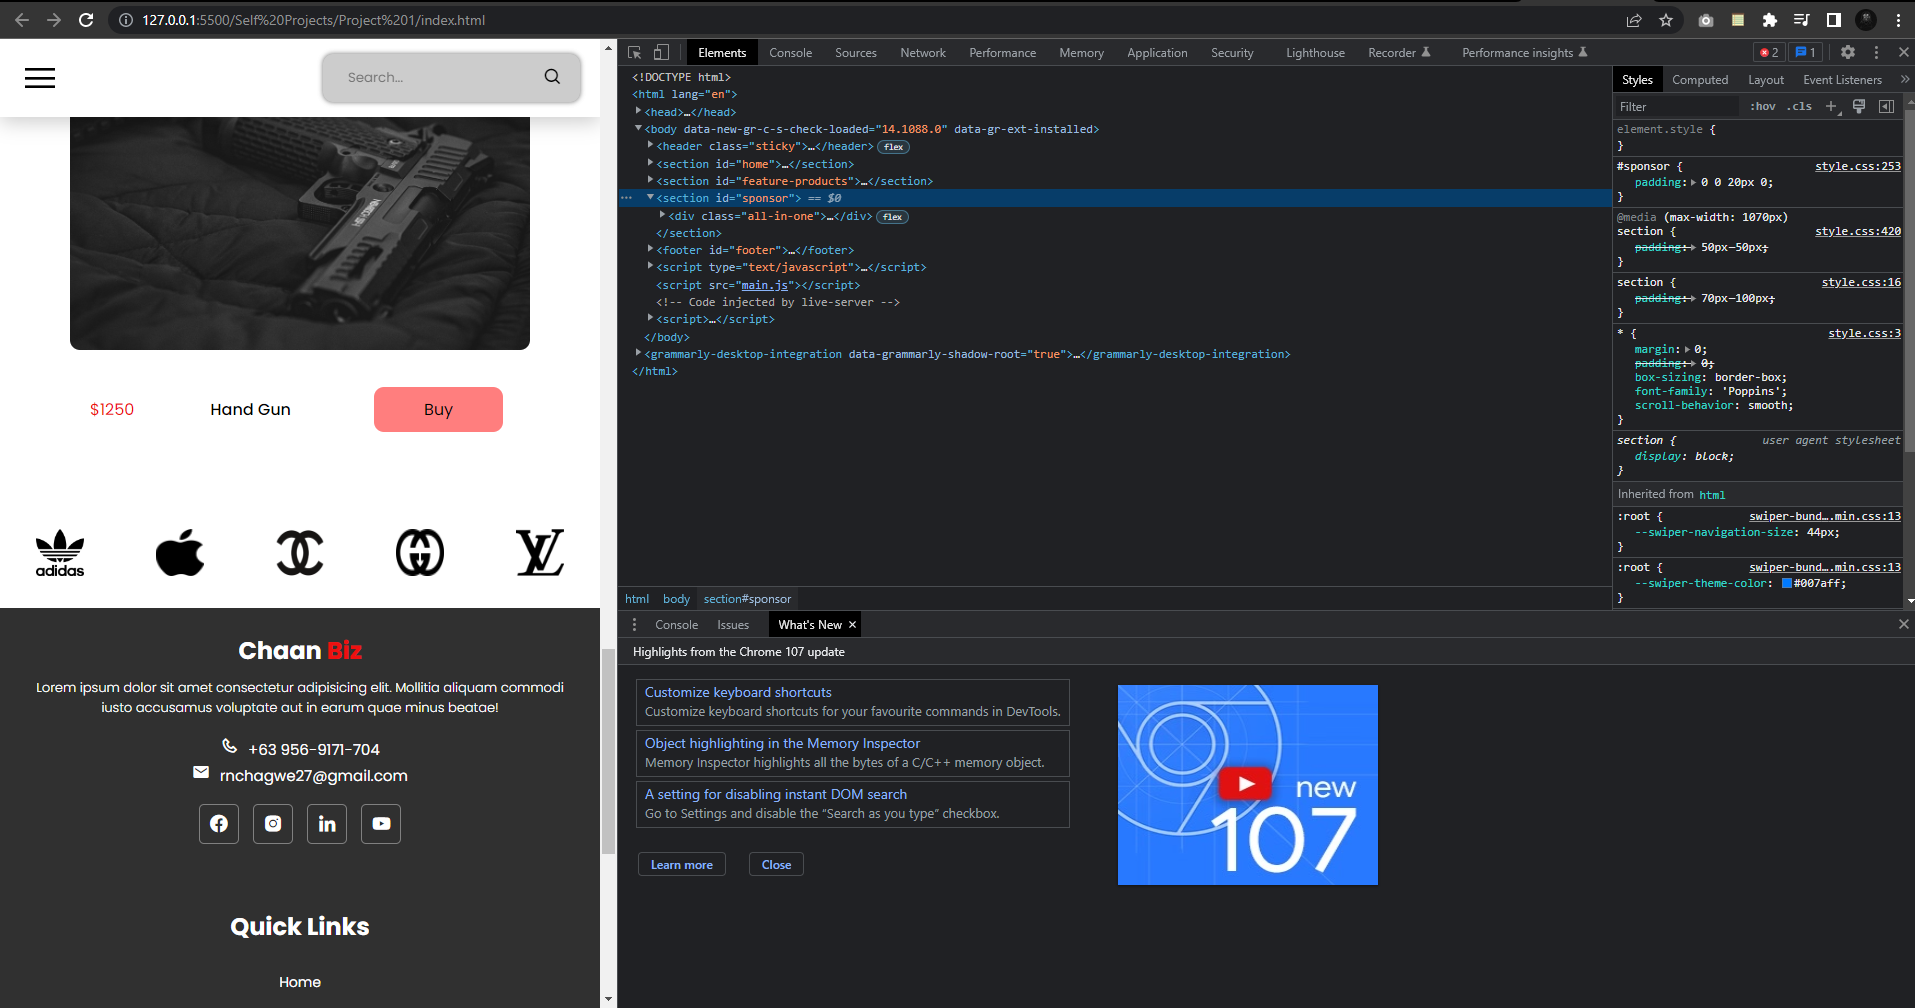The width and height of the screenshot is (1915, 1008).
Task: Open DevTools settings gear
Action: pos(1848,52)
